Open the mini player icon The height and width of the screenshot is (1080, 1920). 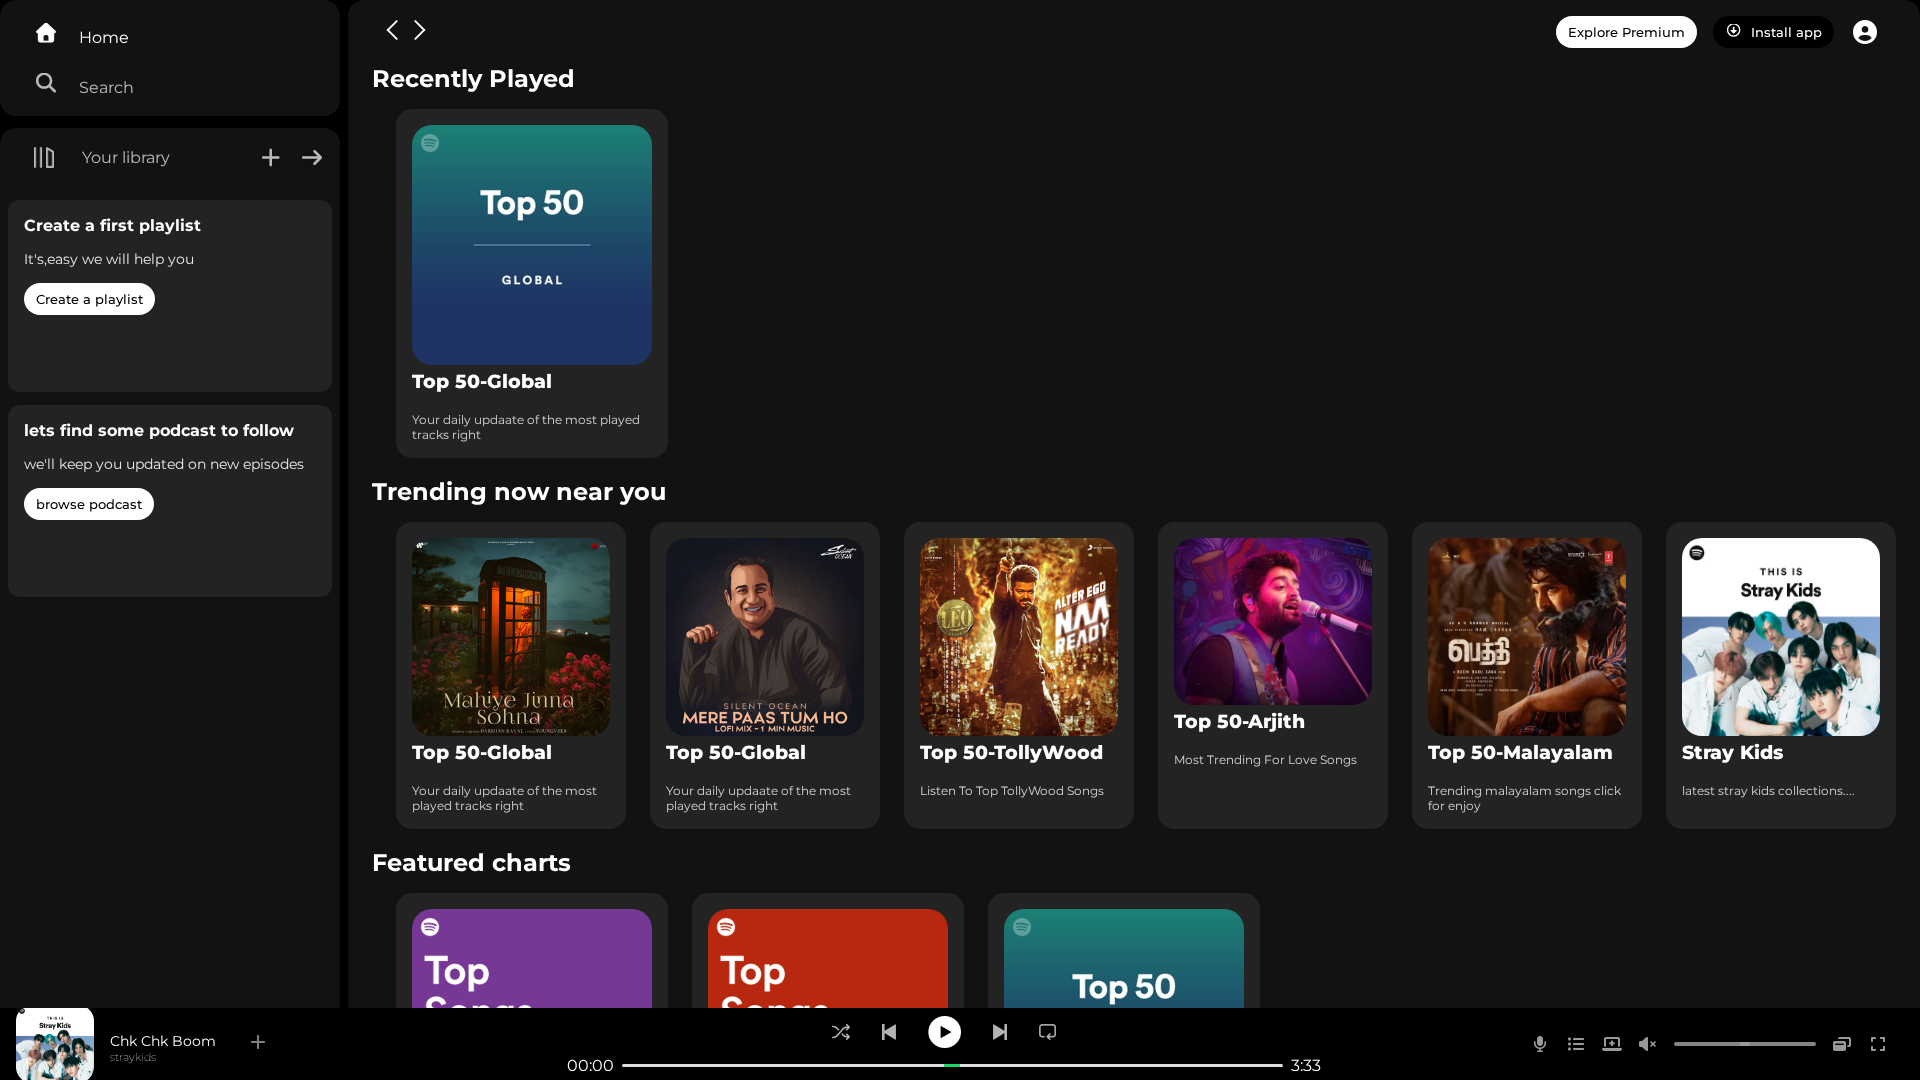1842,1044
